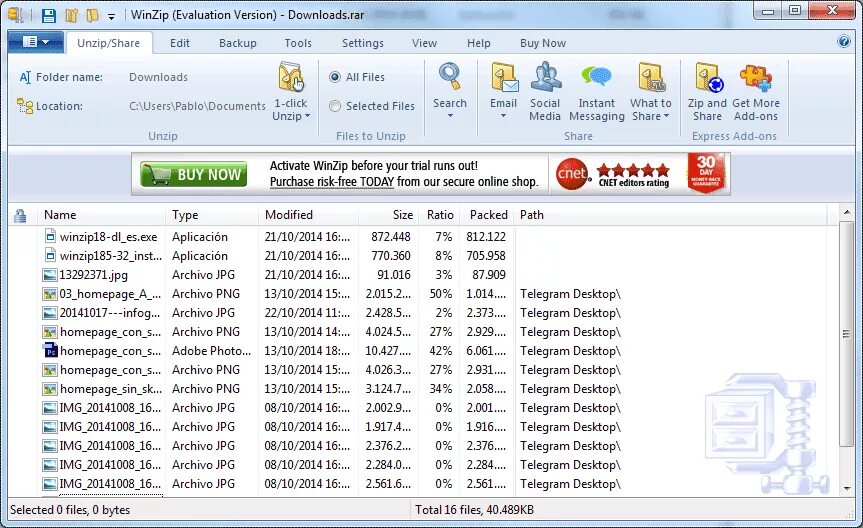Open the Buy Now ribbon tab

coord(543,43)
